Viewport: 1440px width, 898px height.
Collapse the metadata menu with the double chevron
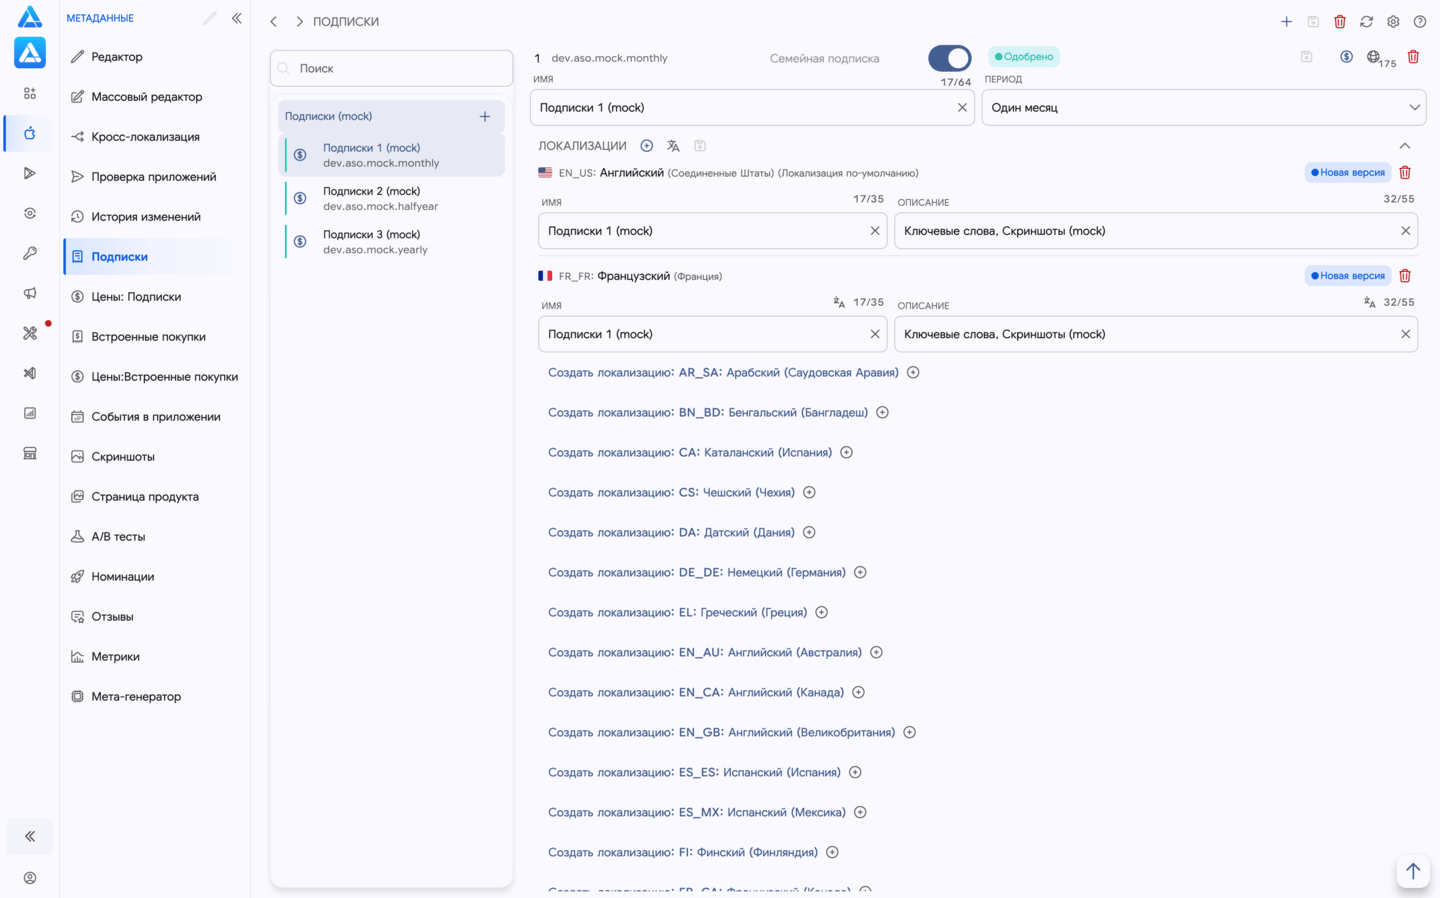click(x=237, y=18)
